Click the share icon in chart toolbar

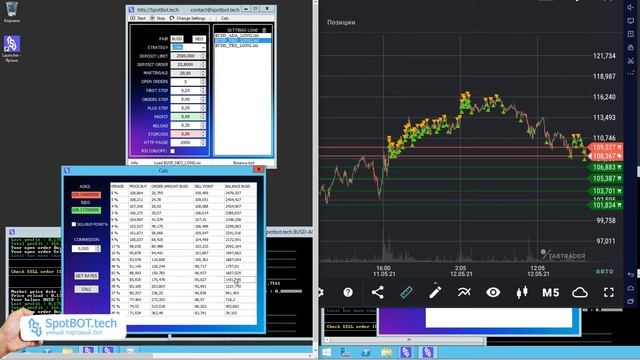pos(378,292)
